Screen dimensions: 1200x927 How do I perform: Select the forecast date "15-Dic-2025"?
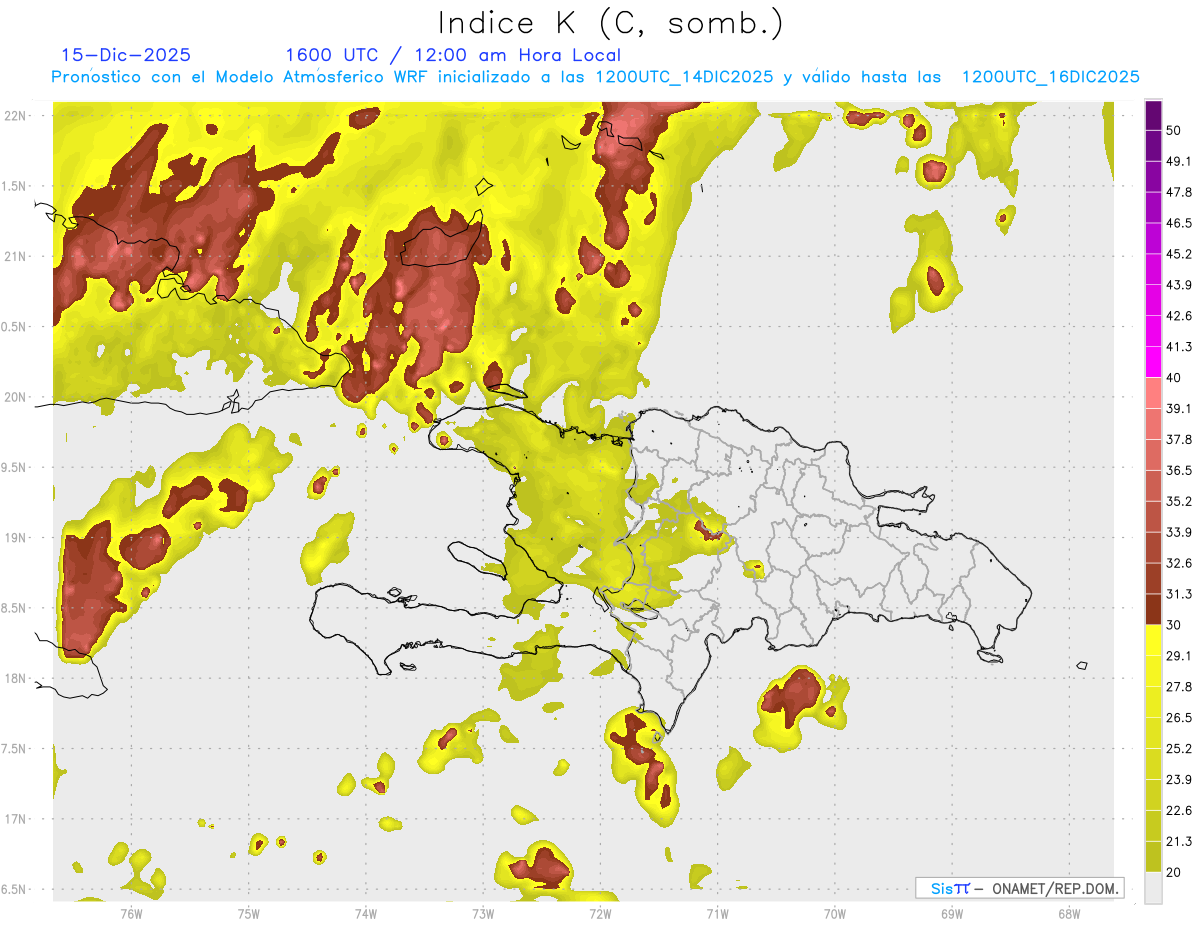click(126, 55)
